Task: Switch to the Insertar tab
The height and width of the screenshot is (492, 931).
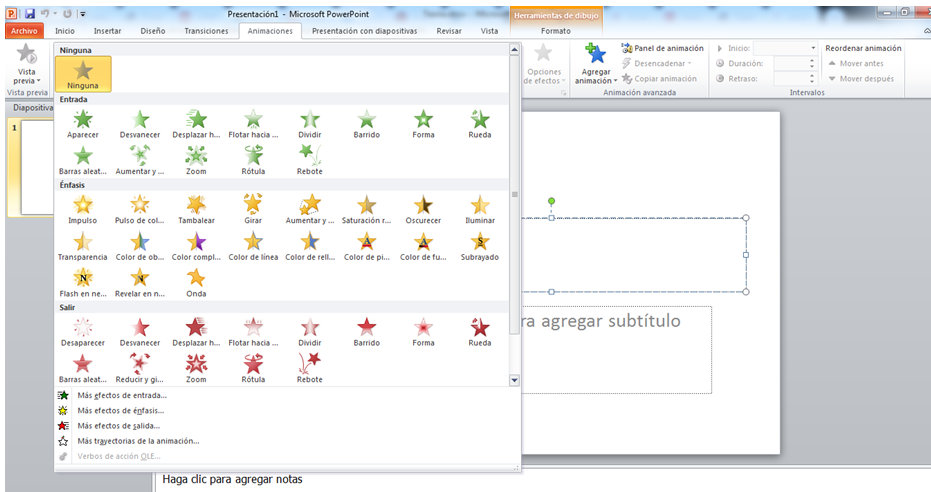Action: [107, 31]
